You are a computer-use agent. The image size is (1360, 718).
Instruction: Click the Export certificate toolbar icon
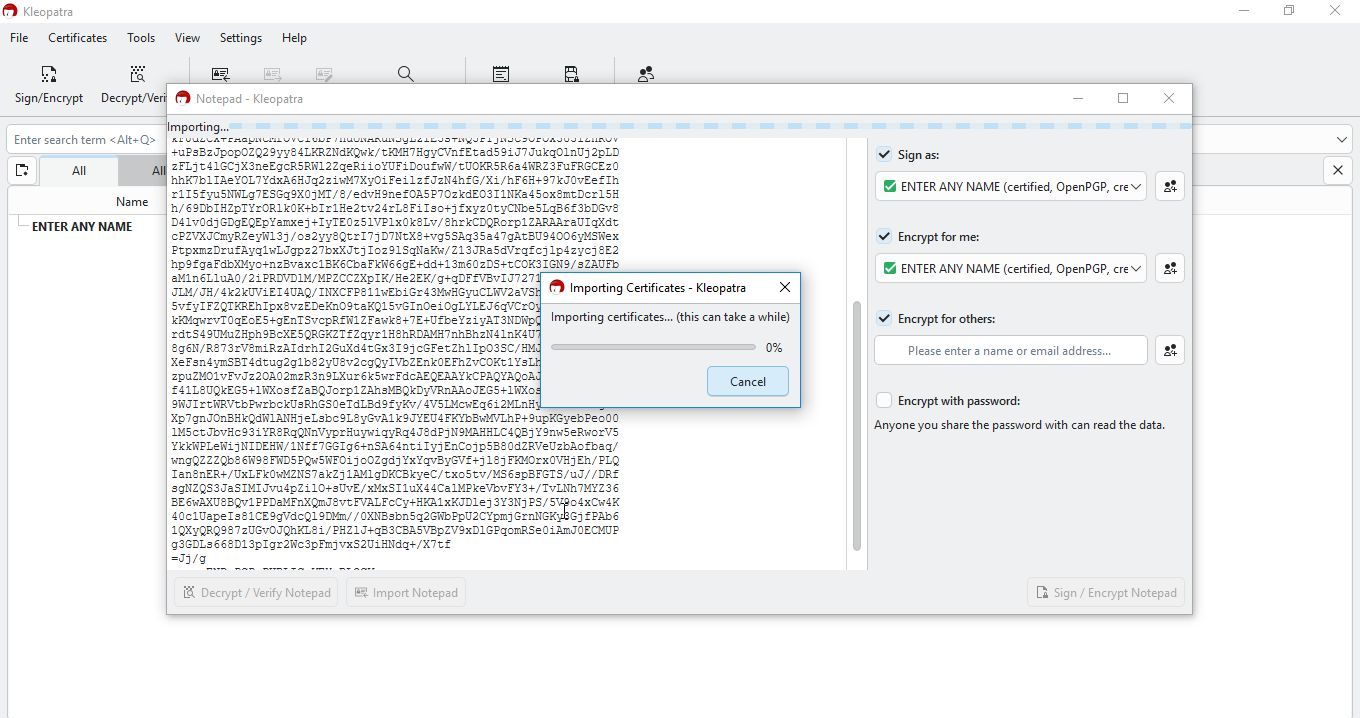pos(272,74)
